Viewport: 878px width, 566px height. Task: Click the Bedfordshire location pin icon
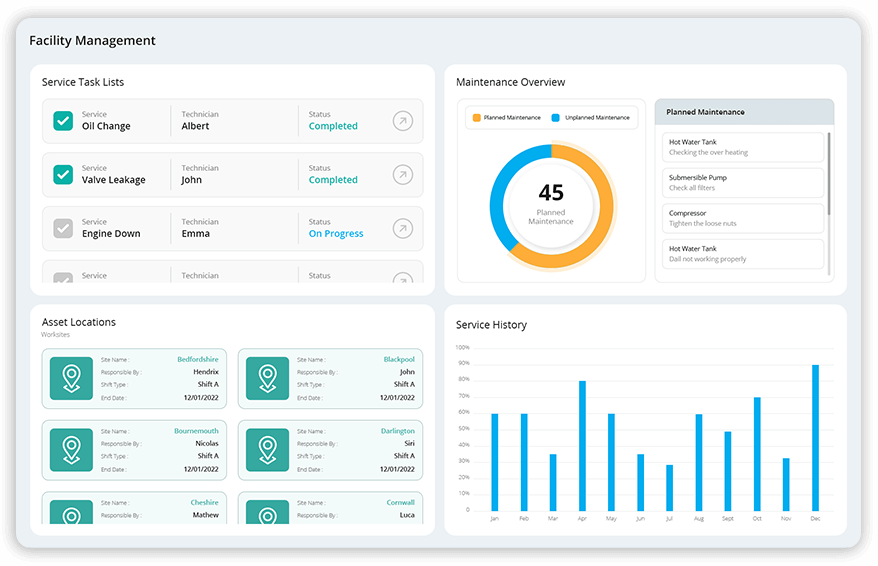tap(71, 378)
